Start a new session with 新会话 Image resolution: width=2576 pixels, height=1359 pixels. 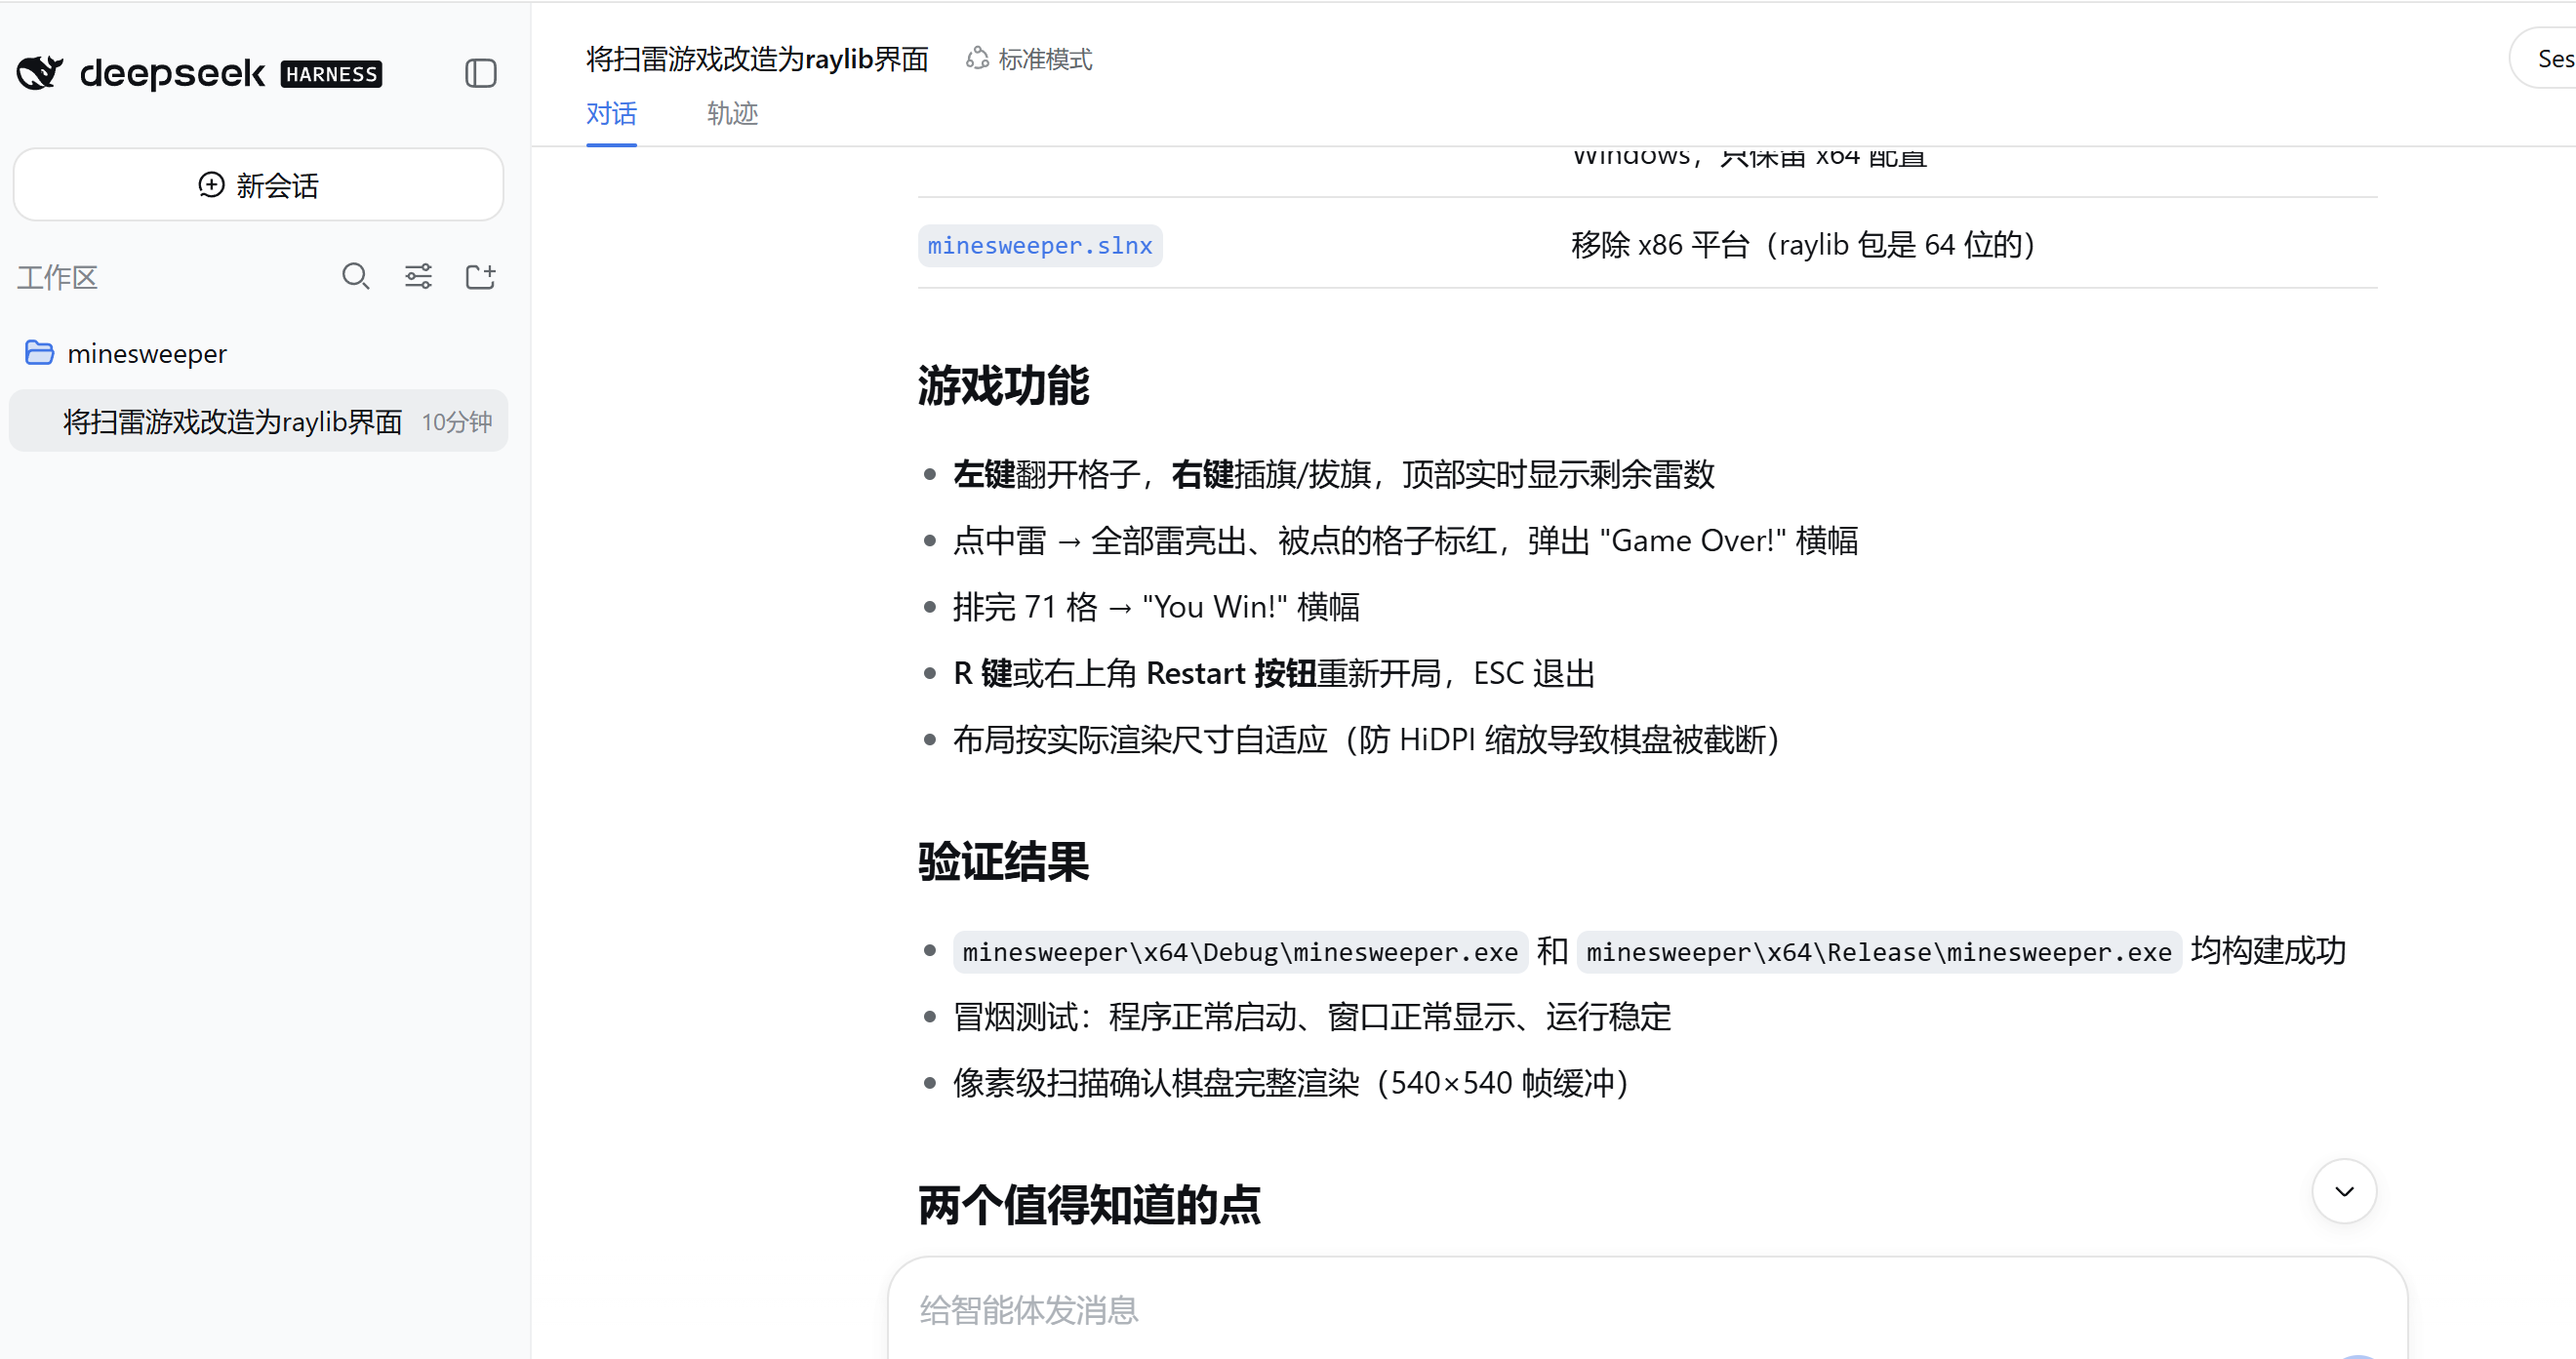tap(258, 185)
